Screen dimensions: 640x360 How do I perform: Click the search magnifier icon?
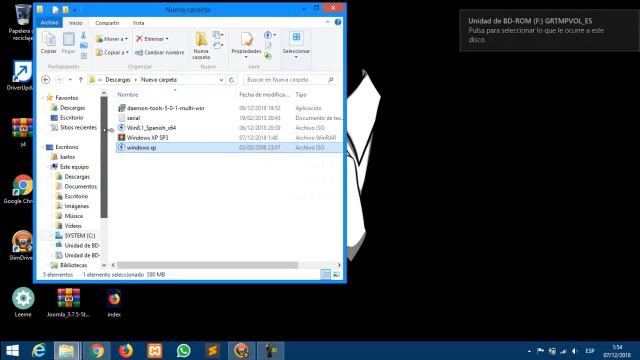331,80
